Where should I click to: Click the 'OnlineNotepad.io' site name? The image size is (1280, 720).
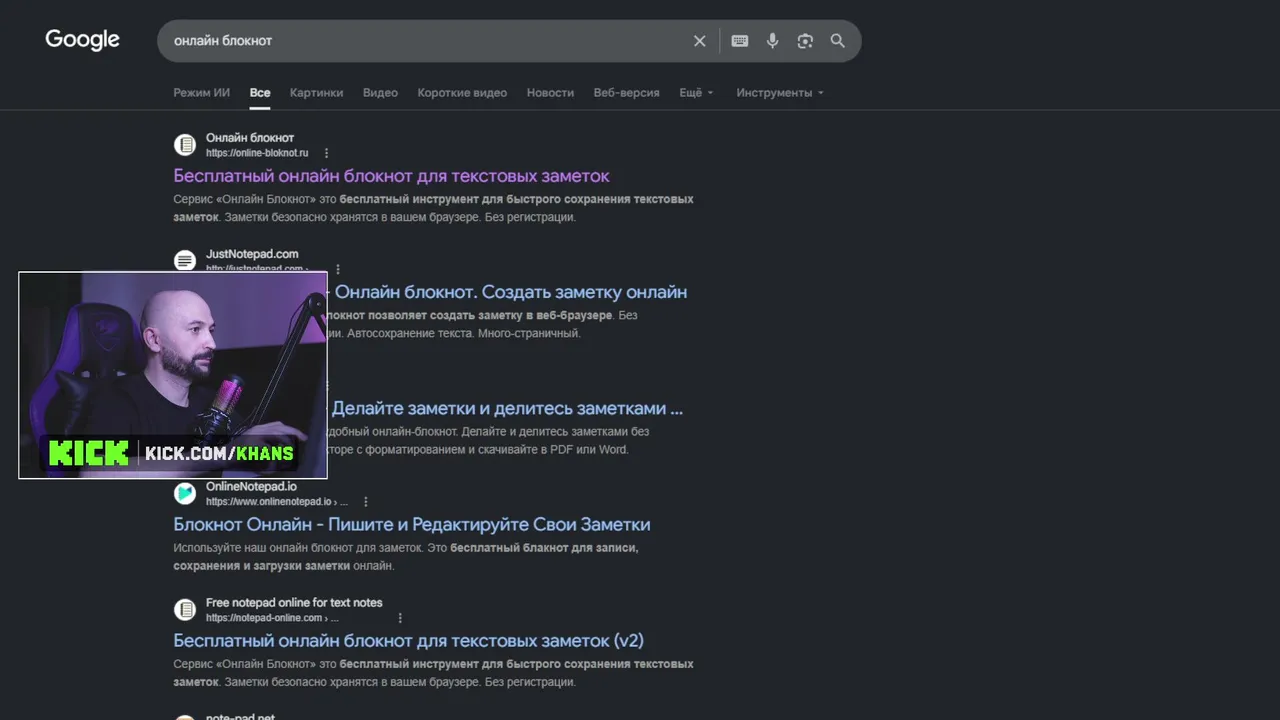coord(251,487)
